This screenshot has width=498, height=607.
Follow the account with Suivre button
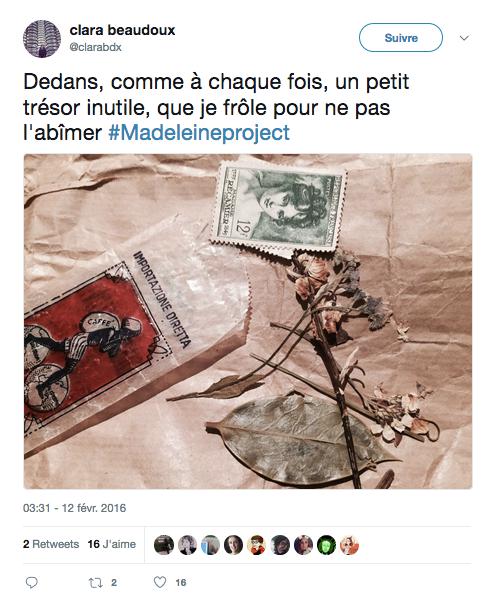click(401, 38)
